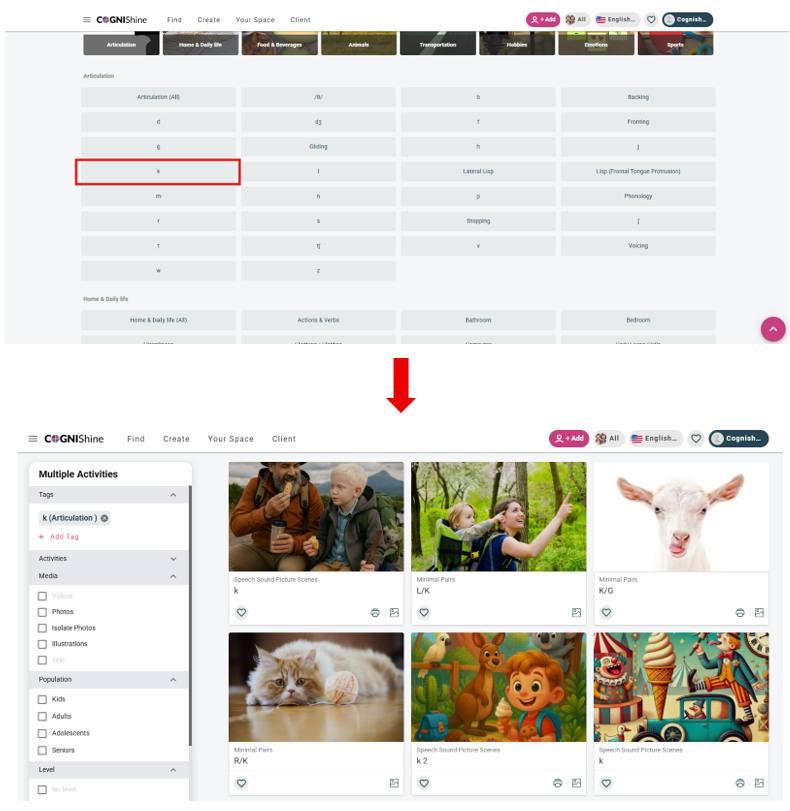Open image view for R/K card
This screenshot has height=811, width=790.
click(x=394, y=783)
